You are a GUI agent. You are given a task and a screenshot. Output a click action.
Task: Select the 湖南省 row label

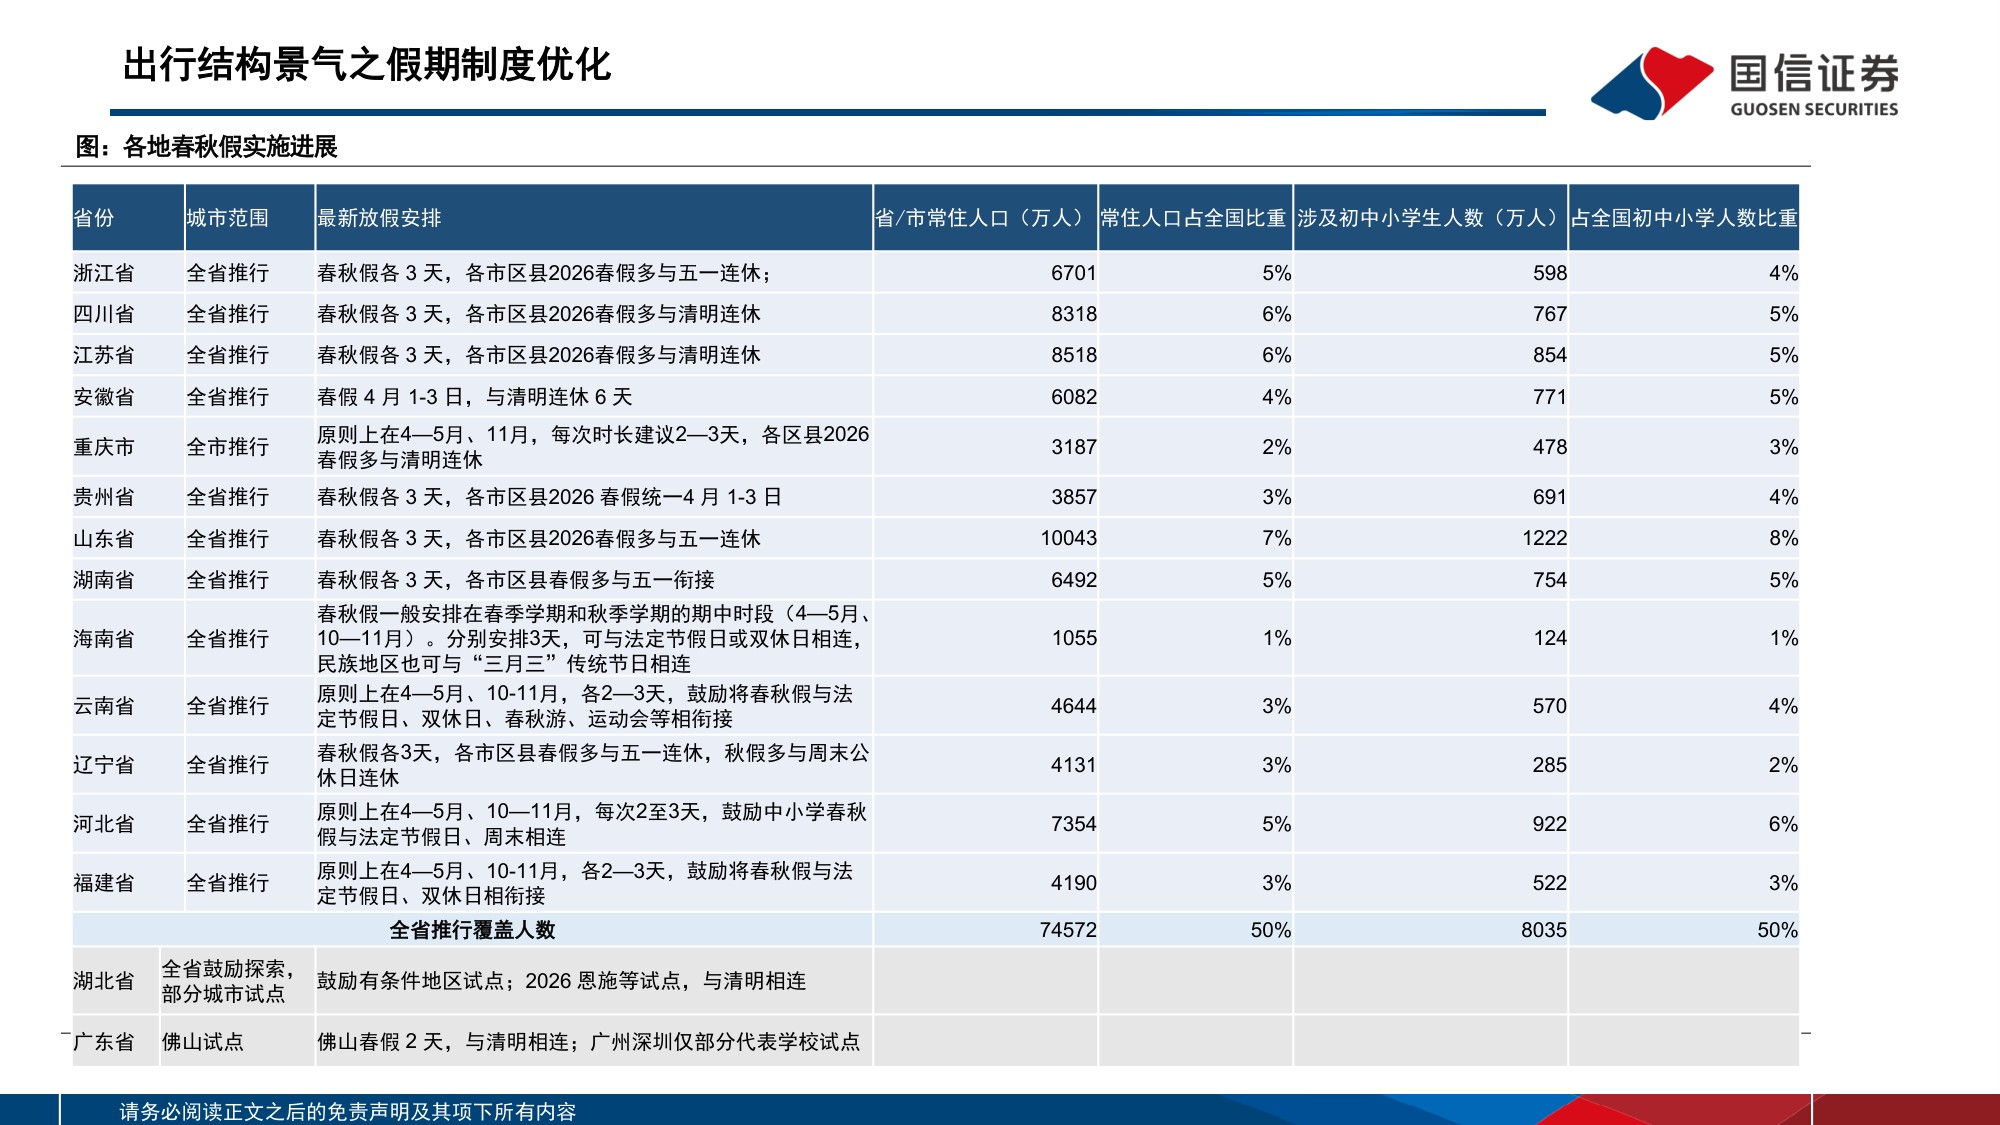(x=104, y=580)
